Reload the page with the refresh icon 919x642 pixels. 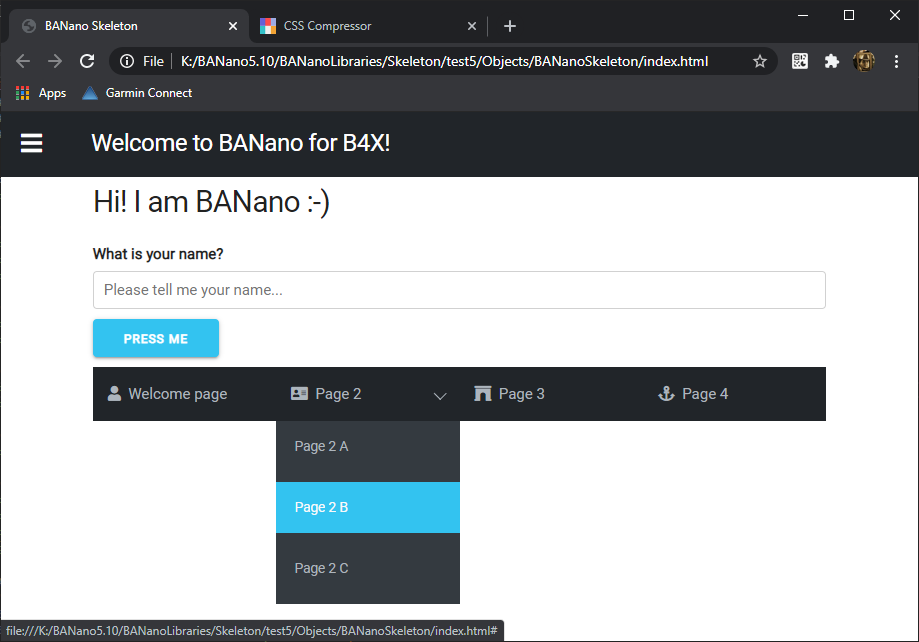pos(87,61)
